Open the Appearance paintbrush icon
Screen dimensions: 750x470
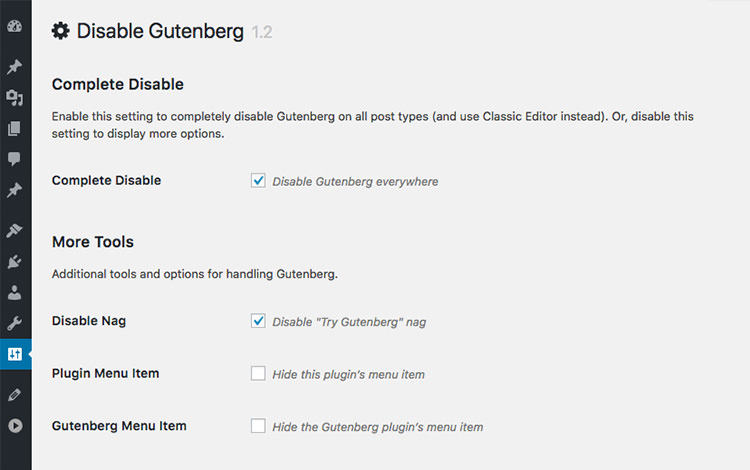pyautogui.click(x=15, y=231)
